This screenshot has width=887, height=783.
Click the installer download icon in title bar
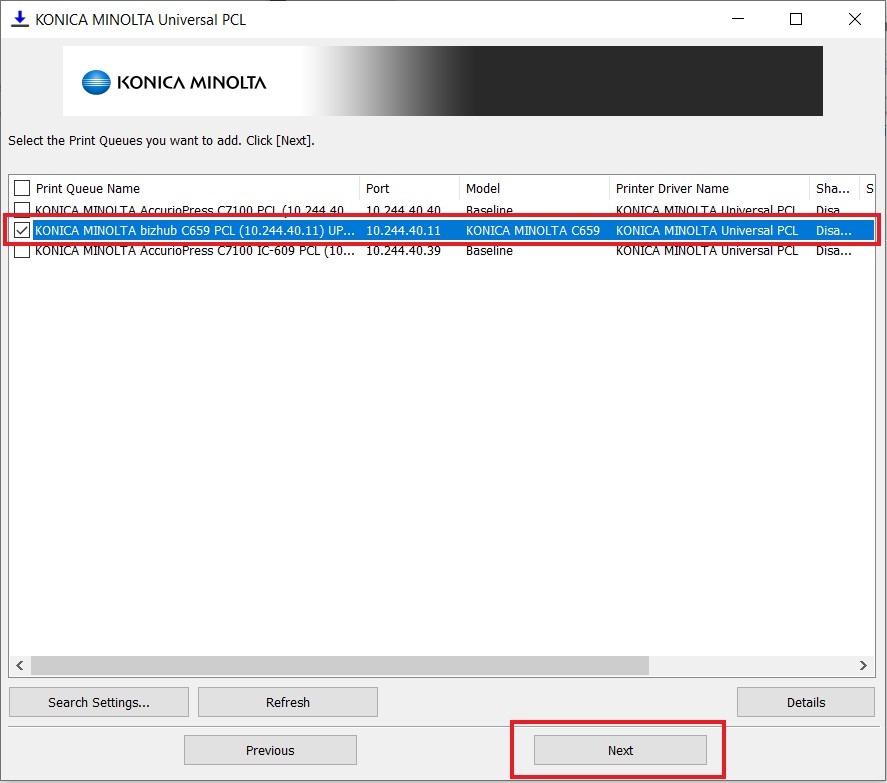click(x=19, y=19)
